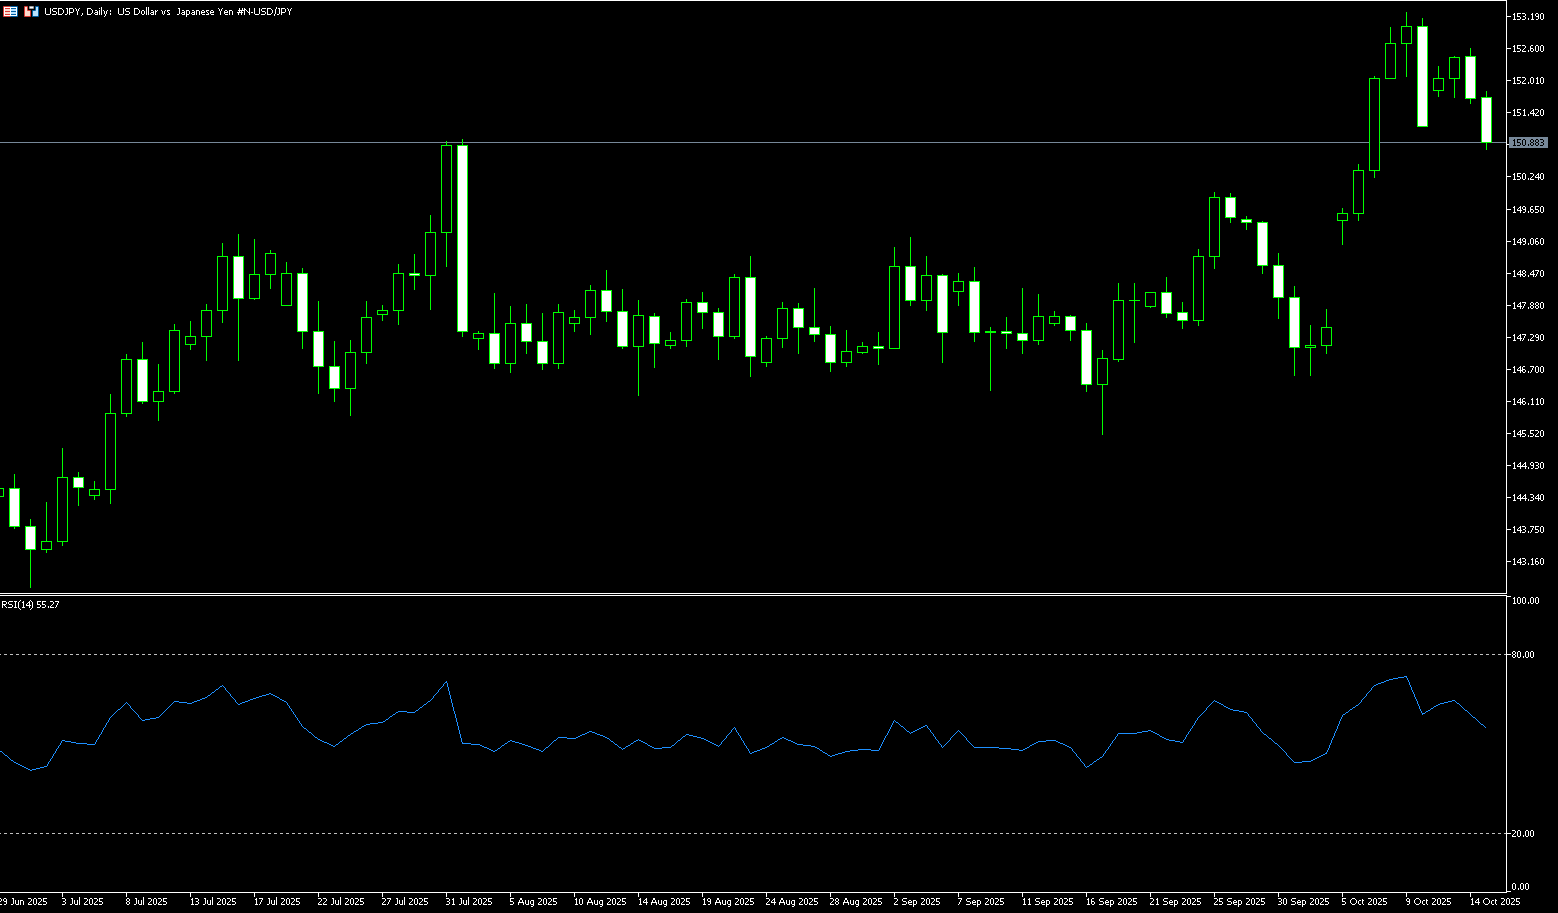Viewport: 1558px width, 913px height.
Task: Select the tall white candle after 31 Jul
Action: (462, 238)
